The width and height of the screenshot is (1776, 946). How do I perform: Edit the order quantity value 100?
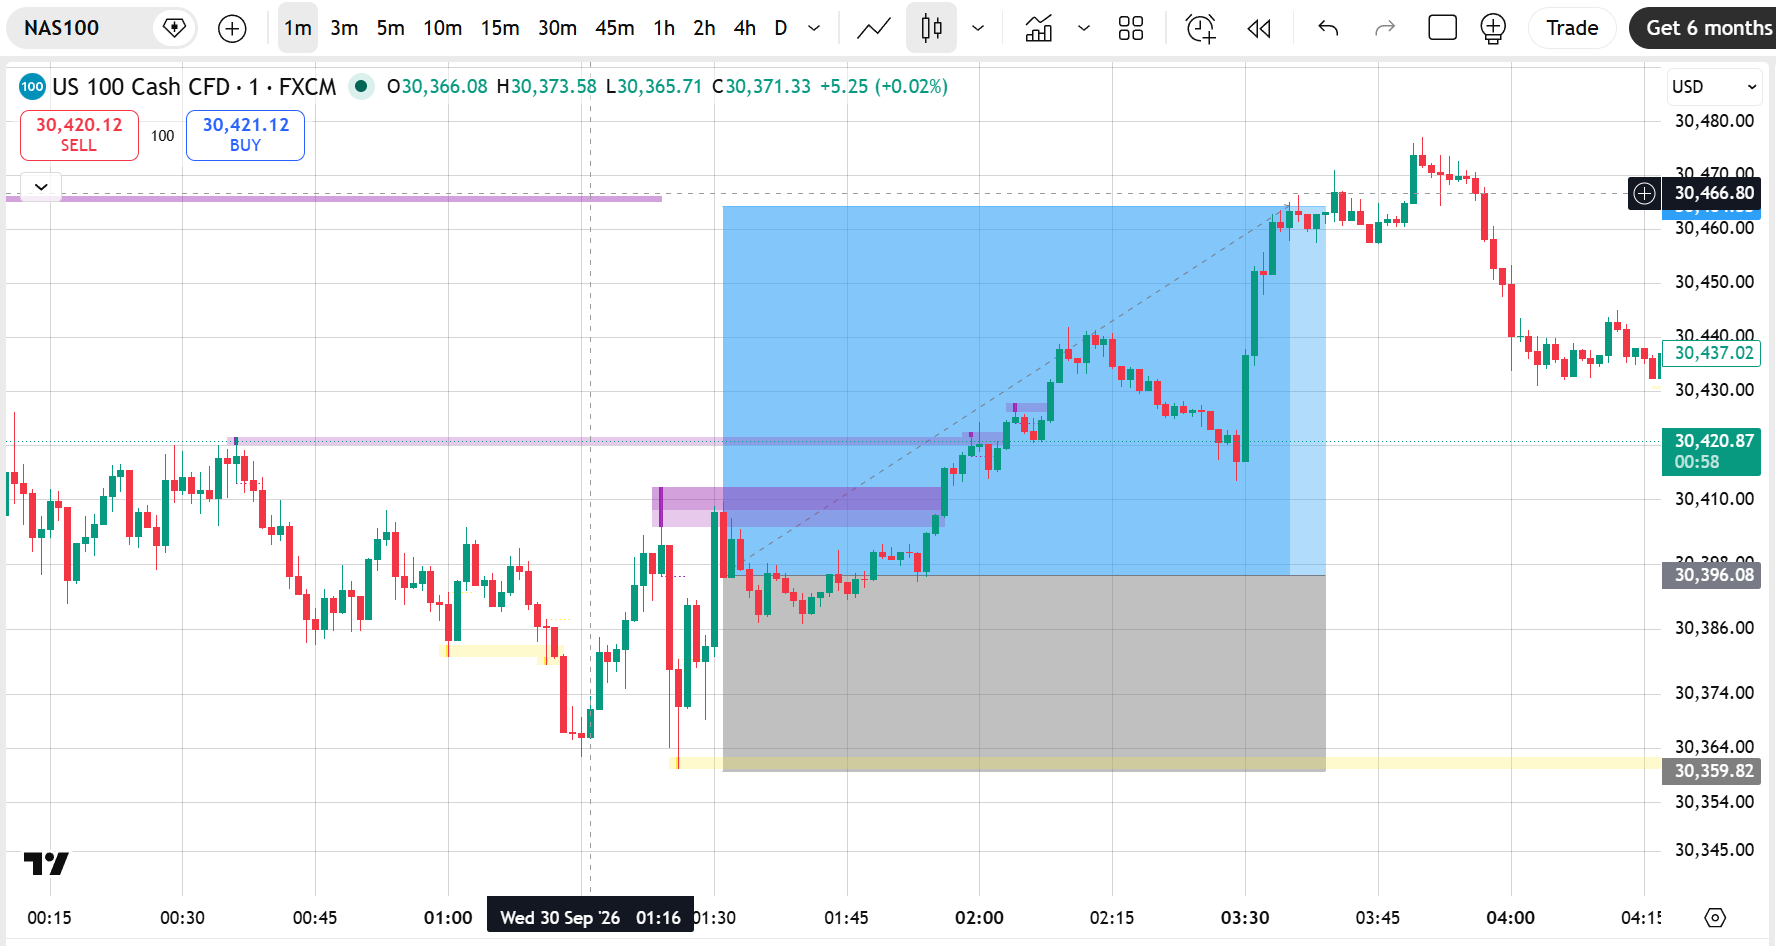163,136
